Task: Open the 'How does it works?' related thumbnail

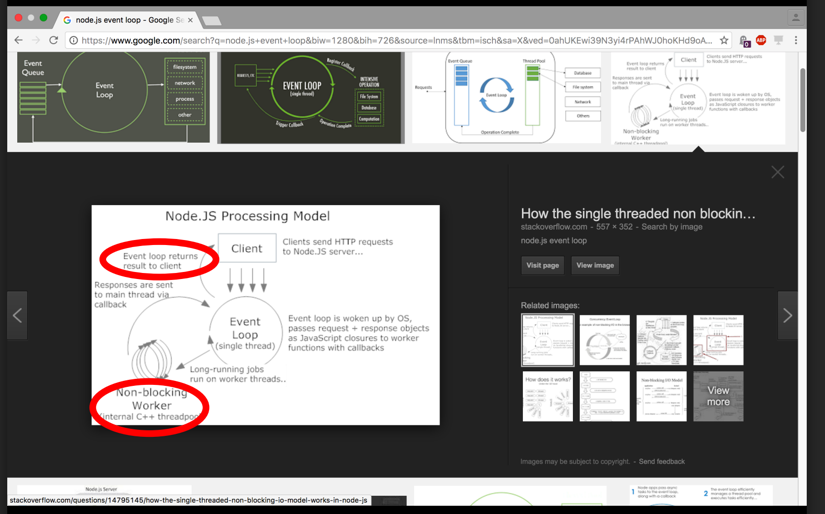Action: (x=548, y=396)
